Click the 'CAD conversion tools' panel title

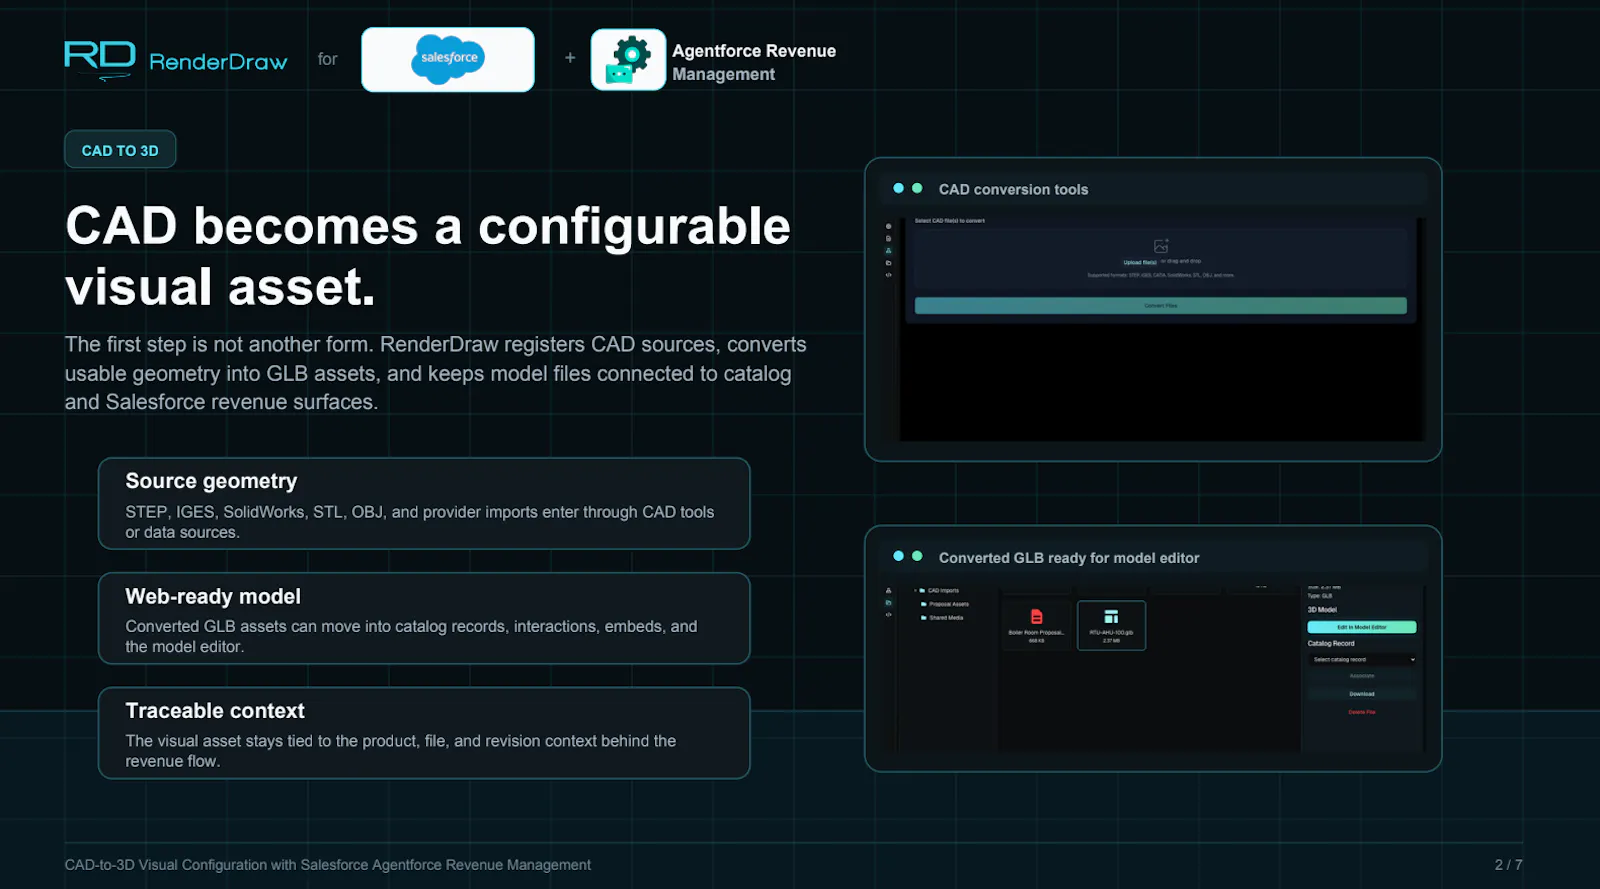tap(1013, 189)
